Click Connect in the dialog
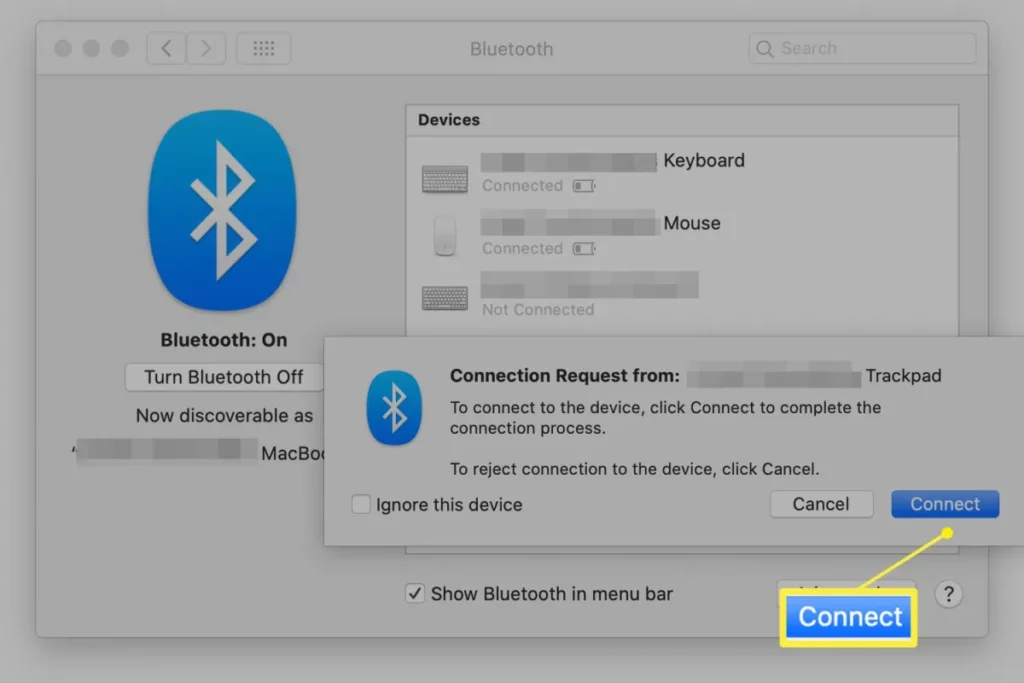The height and width of the screenshot is (683, 1024). [945, 504]
